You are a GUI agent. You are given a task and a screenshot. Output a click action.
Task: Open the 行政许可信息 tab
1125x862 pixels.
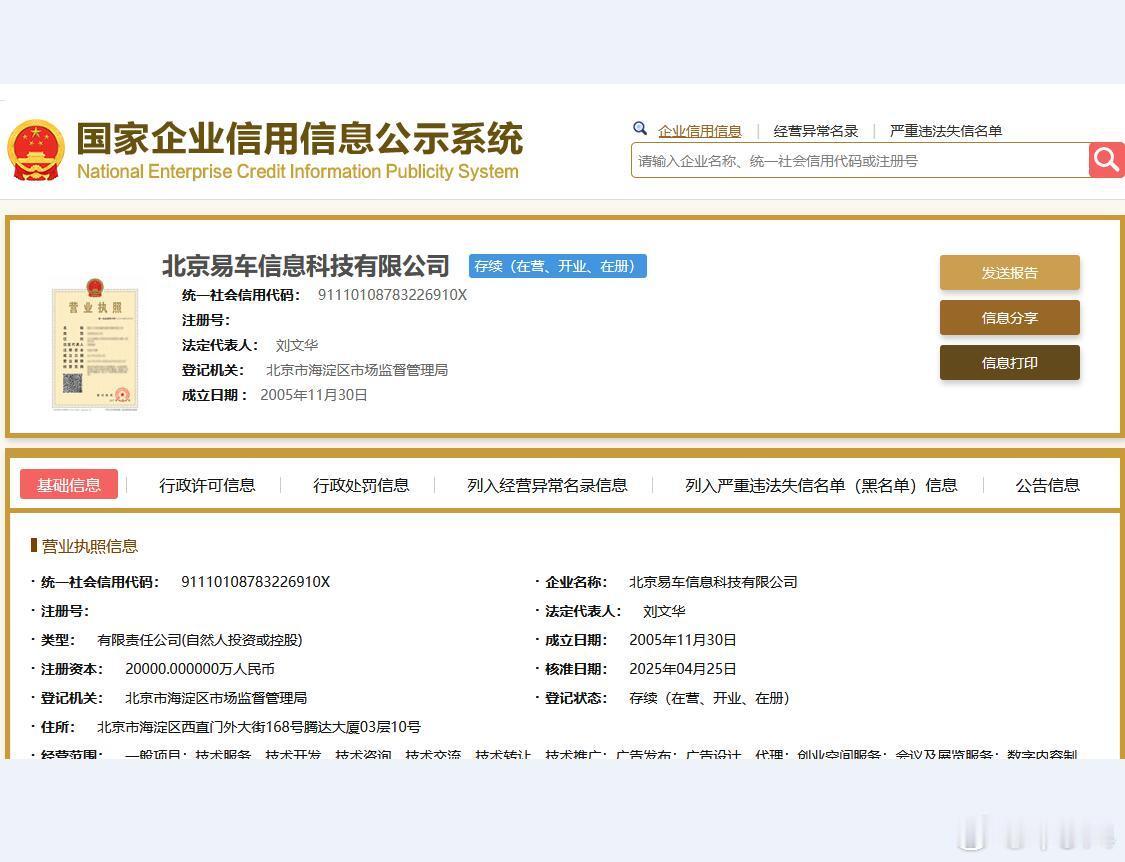coord(207,486)
